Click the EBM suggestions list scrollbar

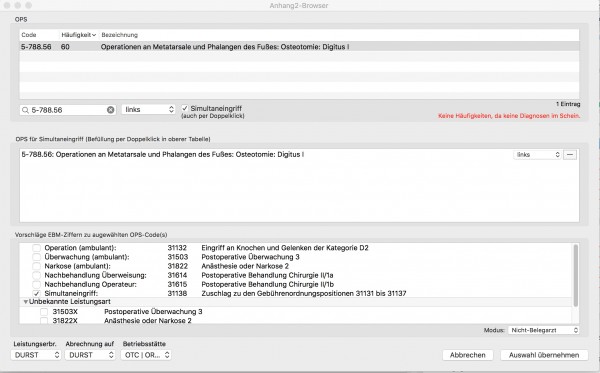576,275
